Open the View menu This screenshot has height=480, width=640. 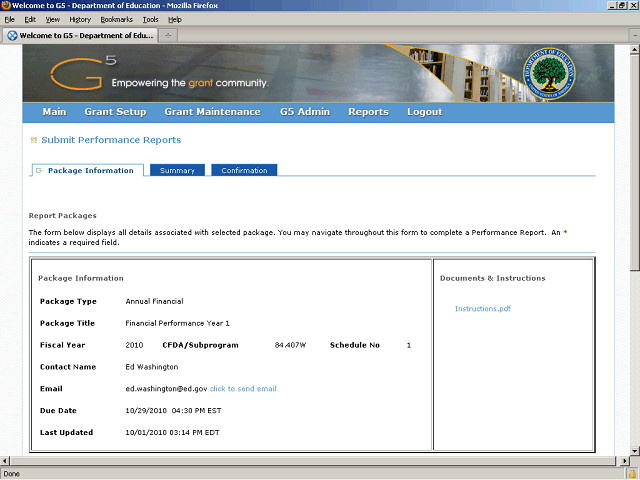coord(53,20)
